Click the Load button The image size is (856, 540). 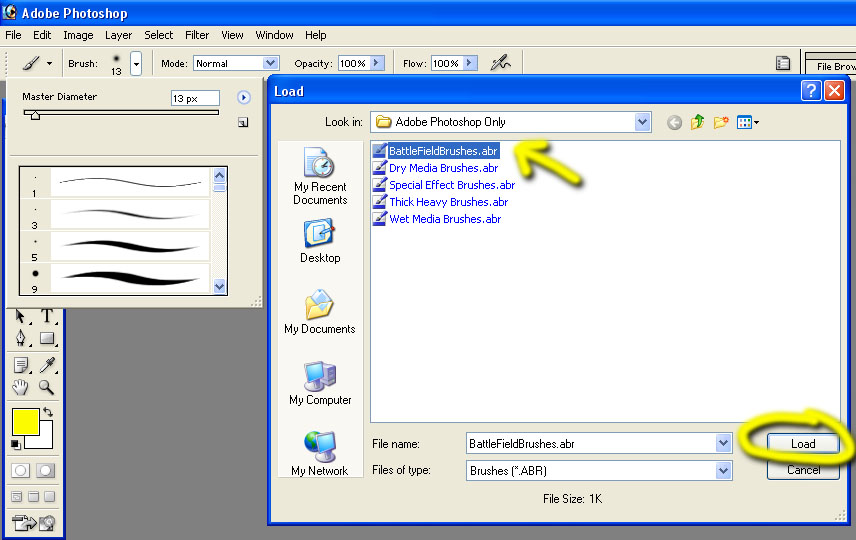point(803,443)
